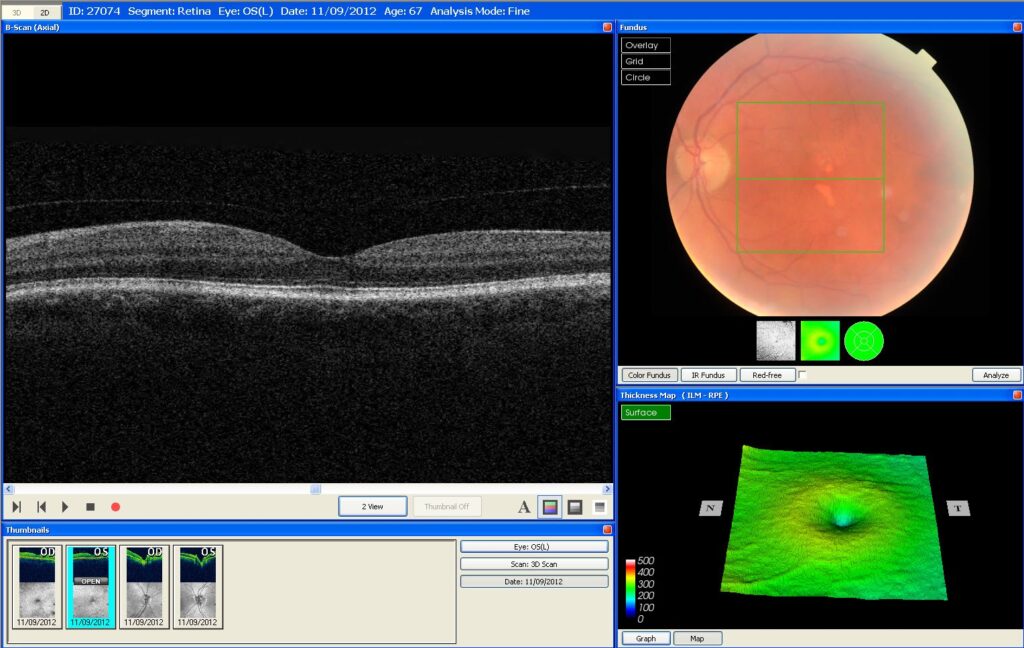Select the OD optic disc thumbnail
This screenshot has width=1024, height=648.
point(144,587)
